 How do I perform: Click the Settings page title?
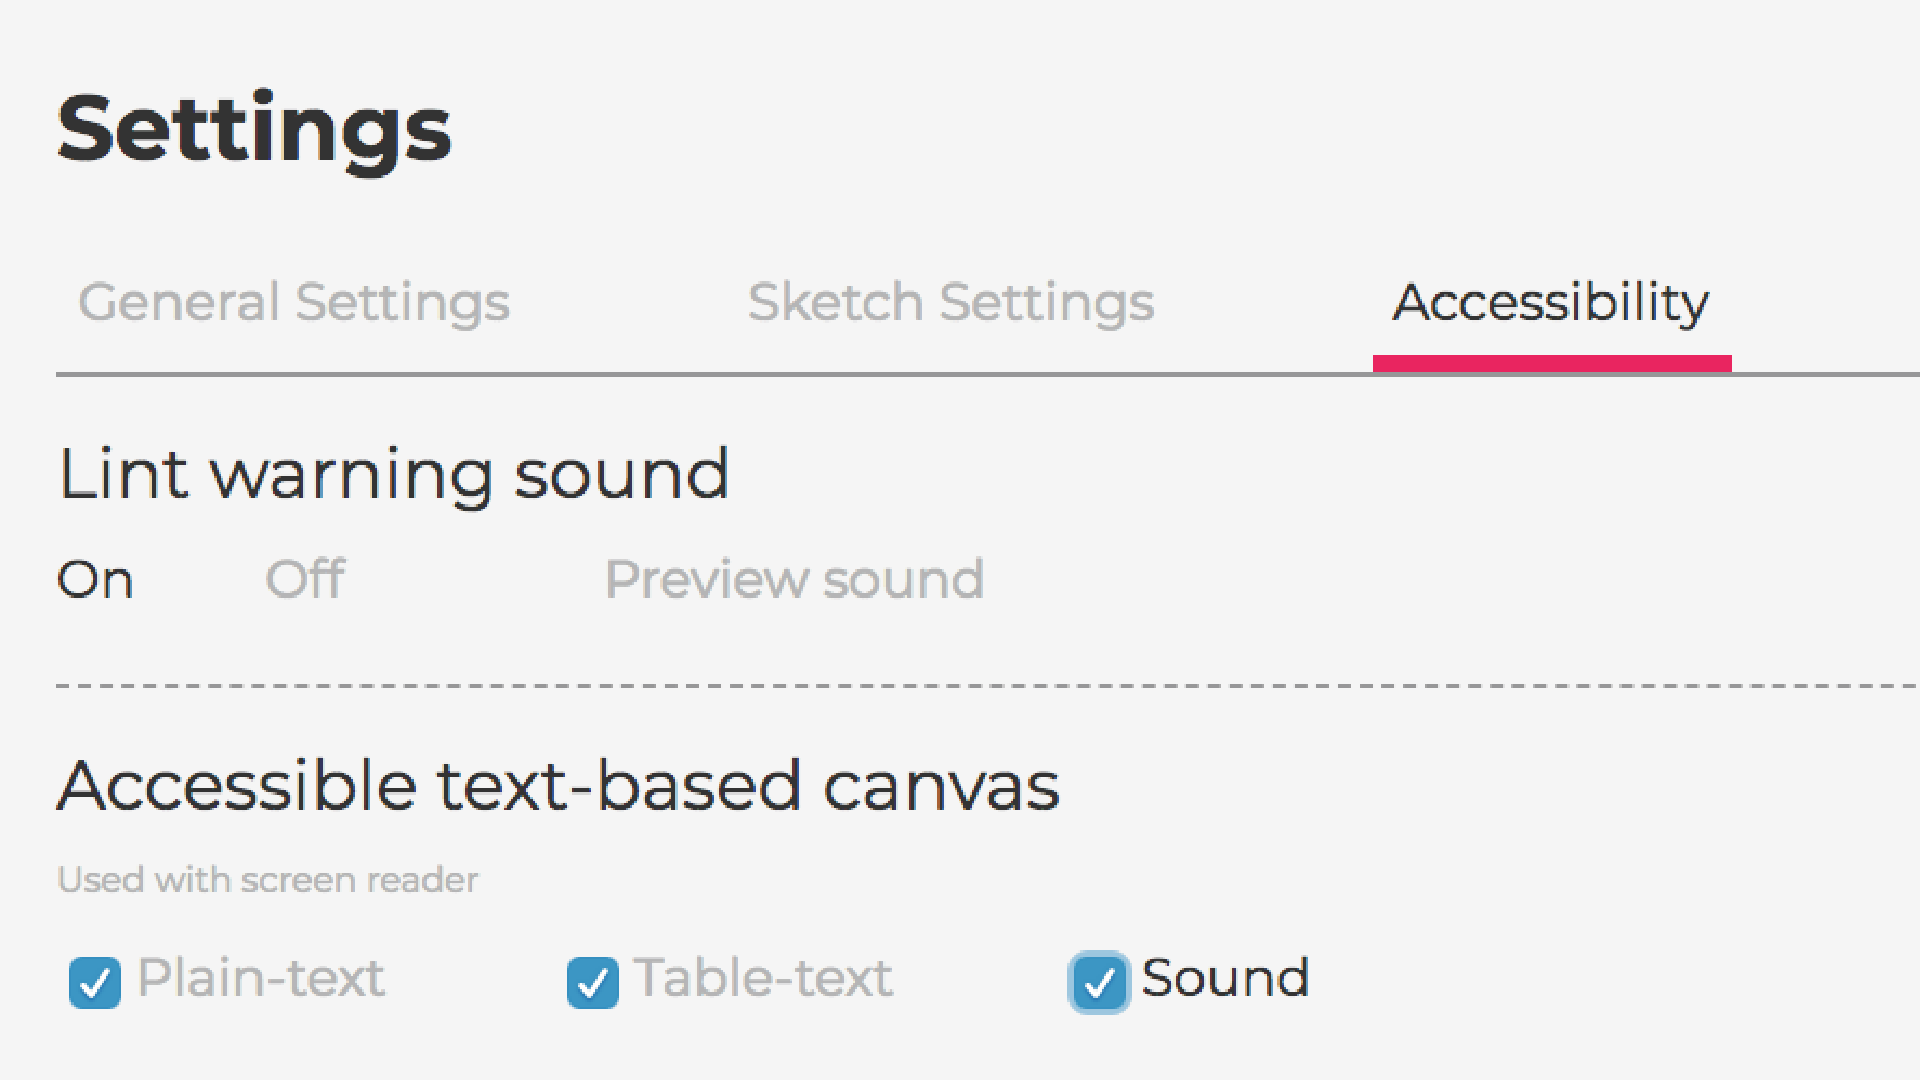pos(254,130)
